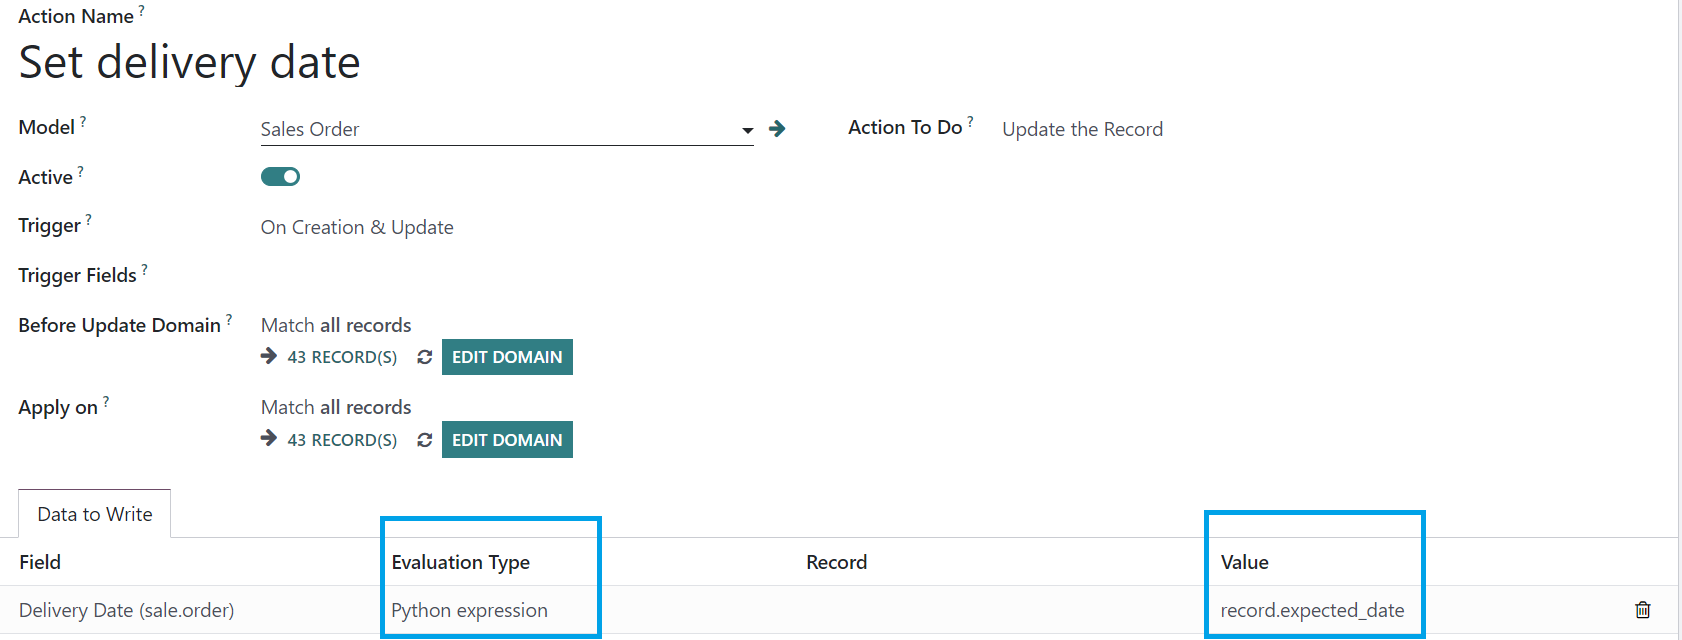Click Edit Domain under Apply on
This screenshot has height=640, width=1682.
click(507, 440)
